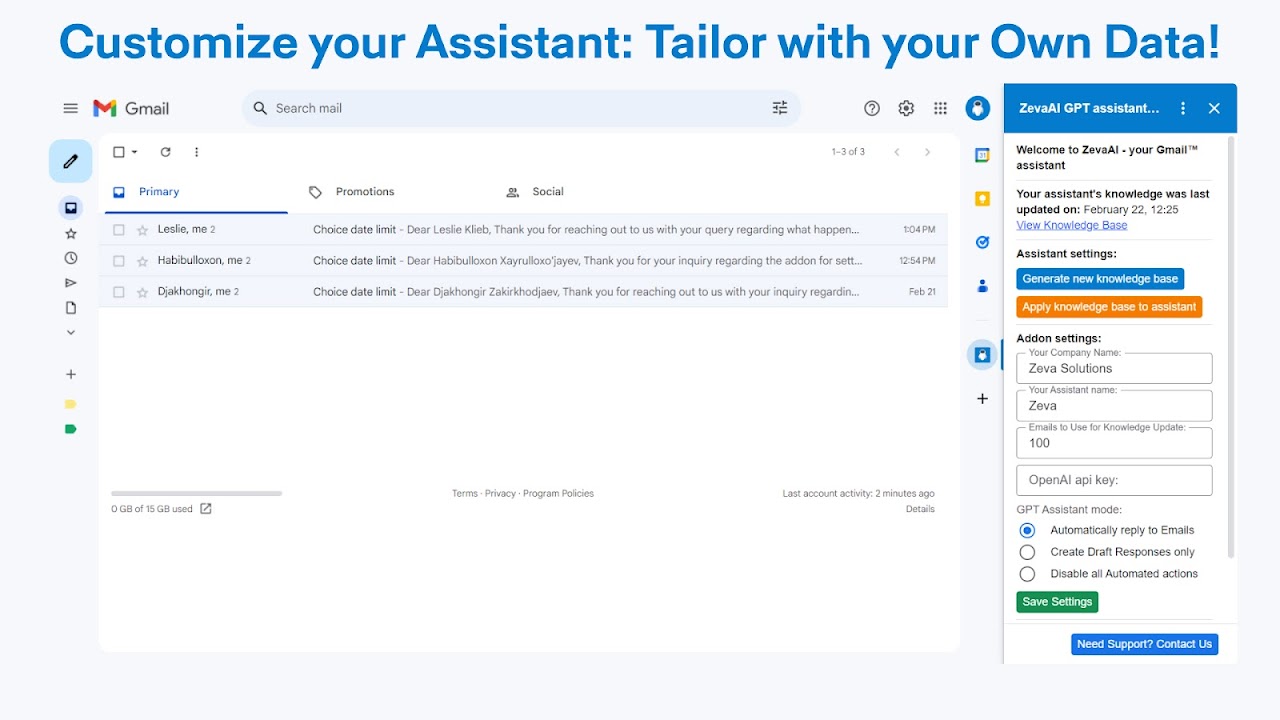Open Snoozed mail clock icon

[70, 258]
